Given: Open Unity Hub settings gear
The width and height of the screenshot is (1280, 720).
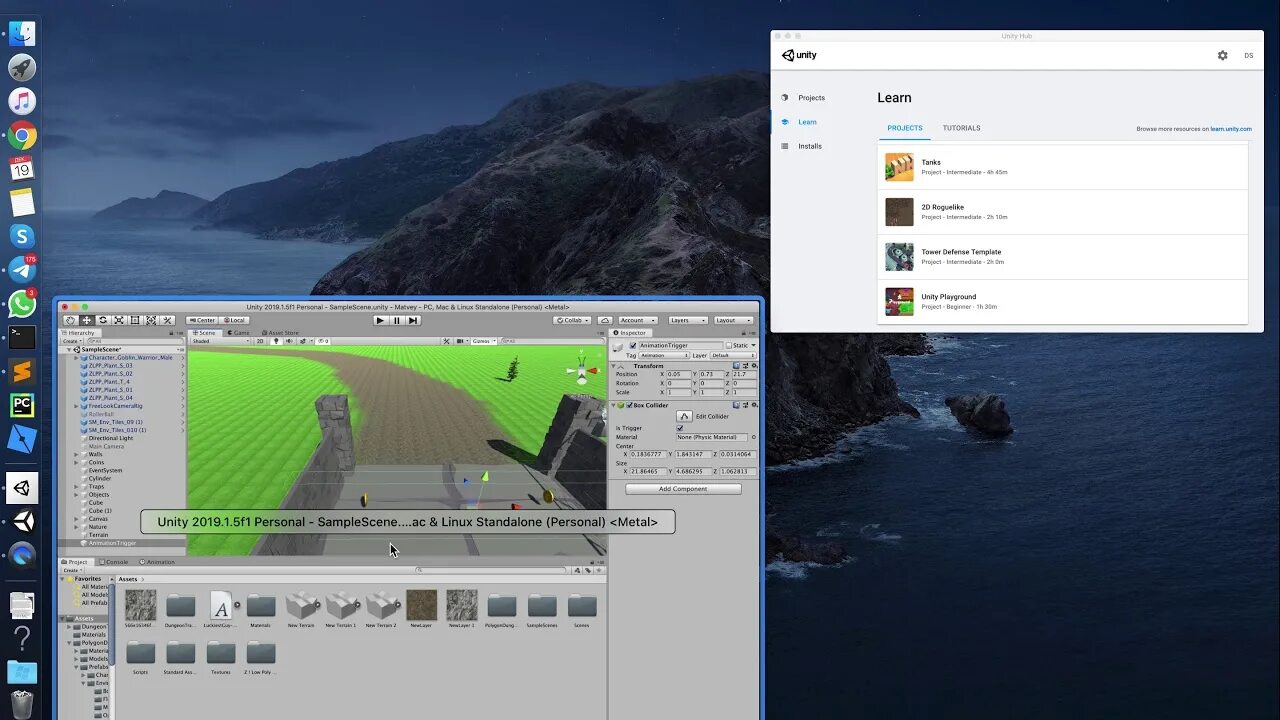Looking at the screenshot, I should click(x=1222, y=55).
